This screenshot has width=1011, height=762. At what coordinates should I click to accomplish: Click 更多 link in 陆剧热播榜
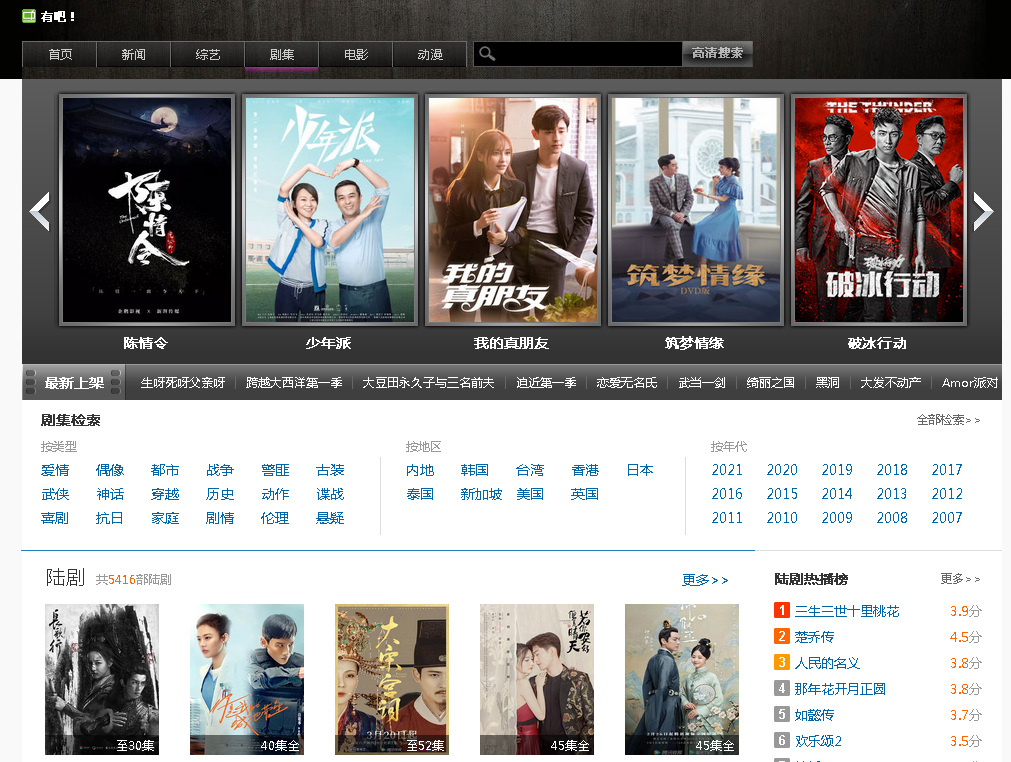click(x=960, y=579)
